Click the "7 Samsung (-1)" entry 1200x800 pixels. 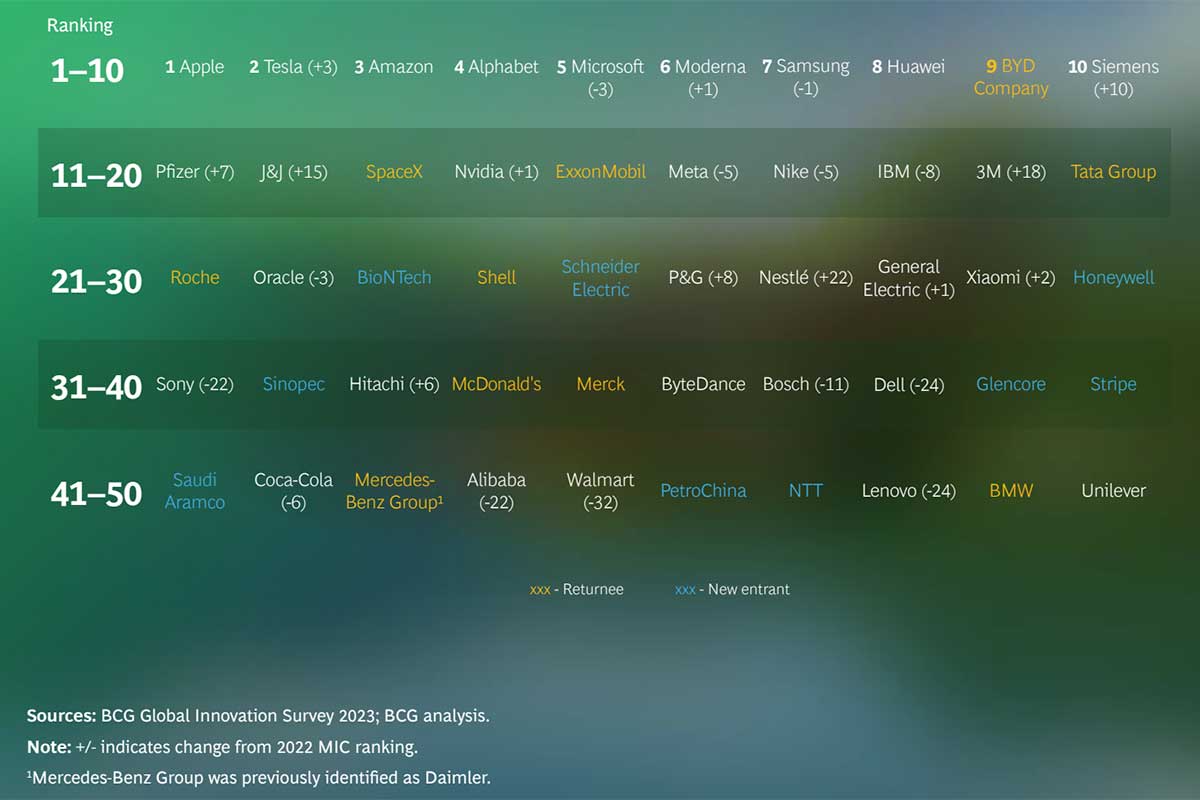805,77
